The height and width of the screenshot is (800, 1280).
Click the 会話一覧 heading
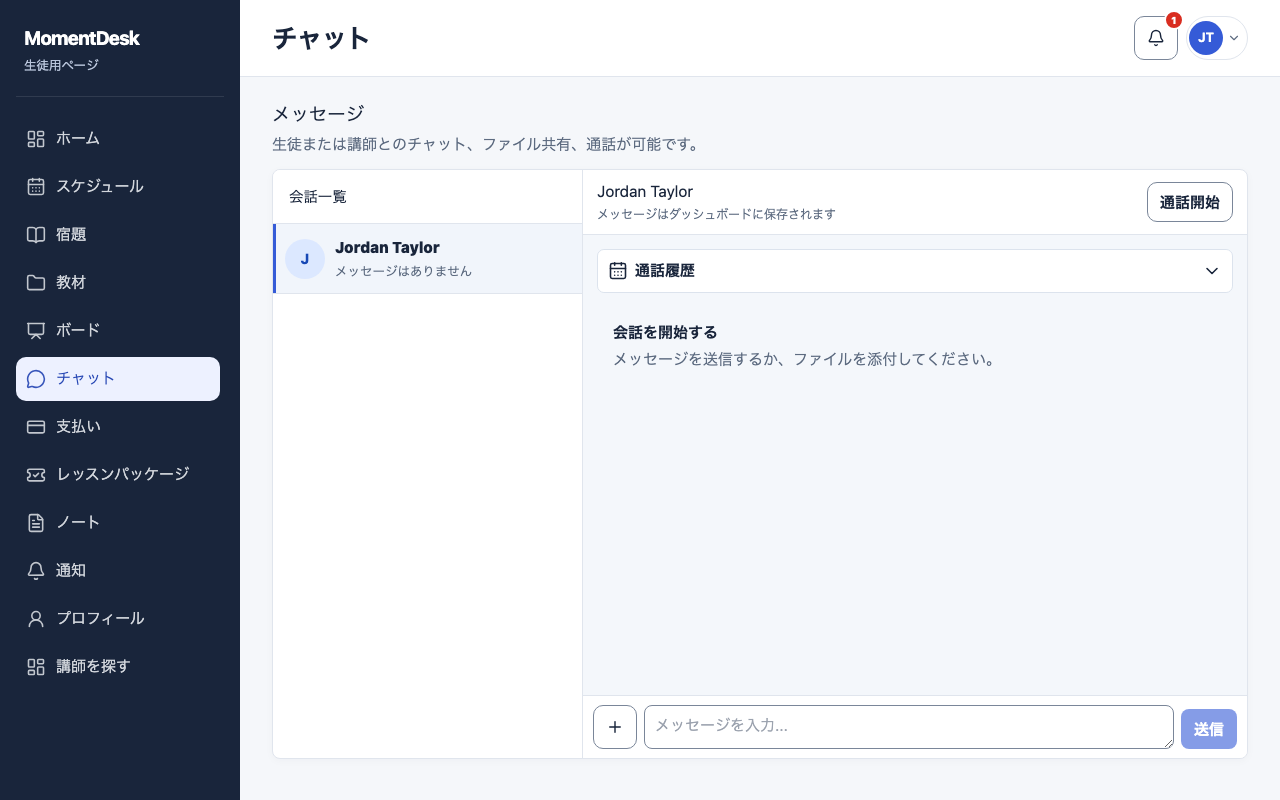click(x=318, y=197)
